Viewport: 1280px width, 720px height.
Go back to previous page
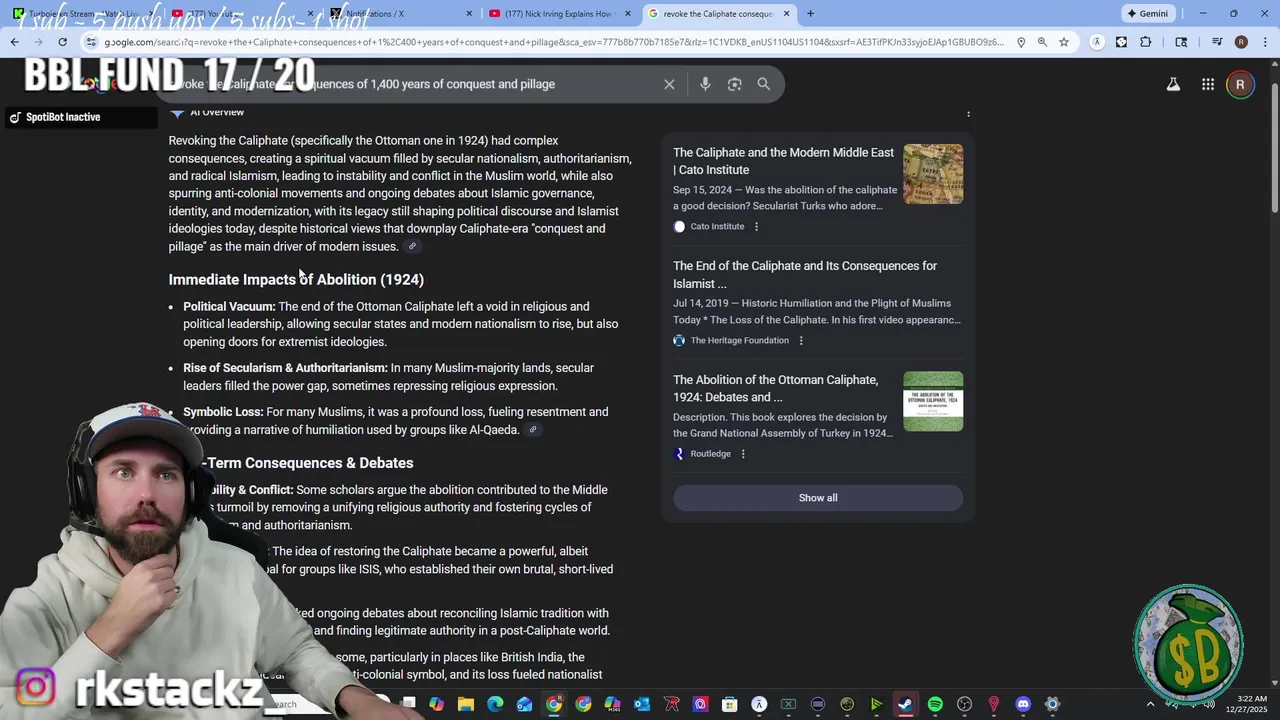[x=15, y=42]
